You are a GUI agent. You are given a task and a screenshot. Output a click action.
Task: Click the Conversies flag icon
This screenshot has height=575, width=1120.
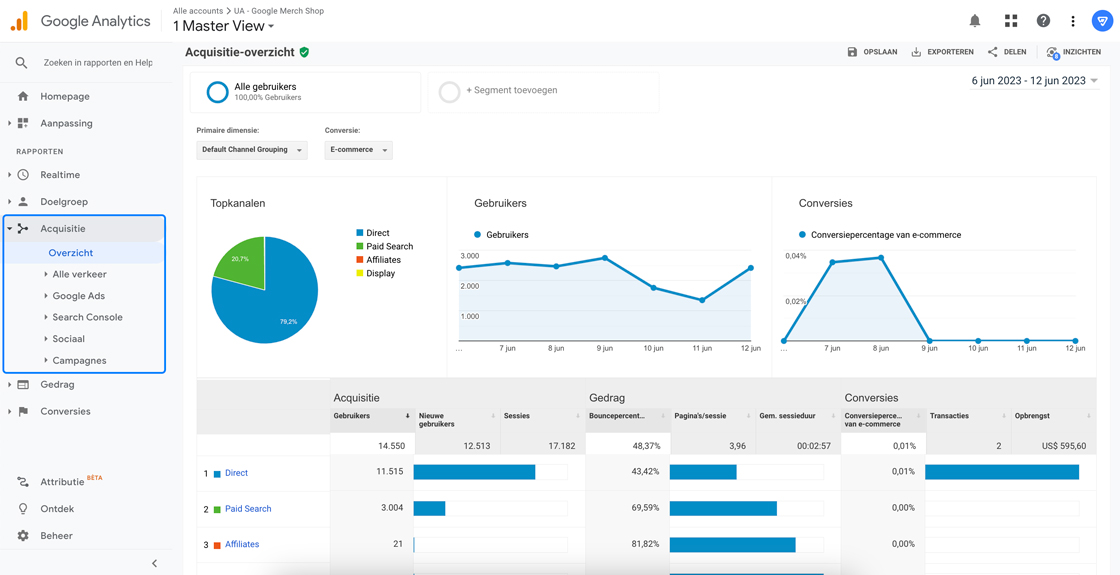pos(23,411)
